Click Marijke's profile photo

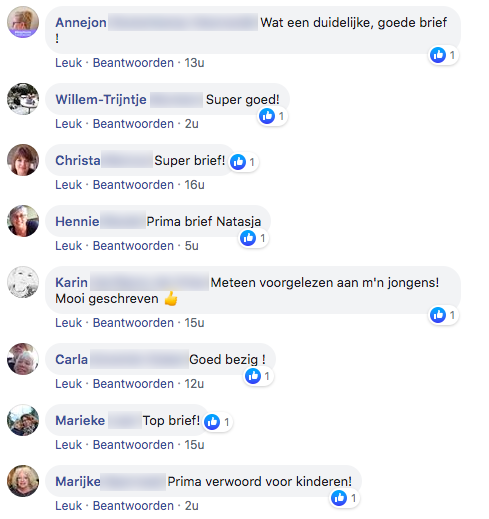coord(23,481)
